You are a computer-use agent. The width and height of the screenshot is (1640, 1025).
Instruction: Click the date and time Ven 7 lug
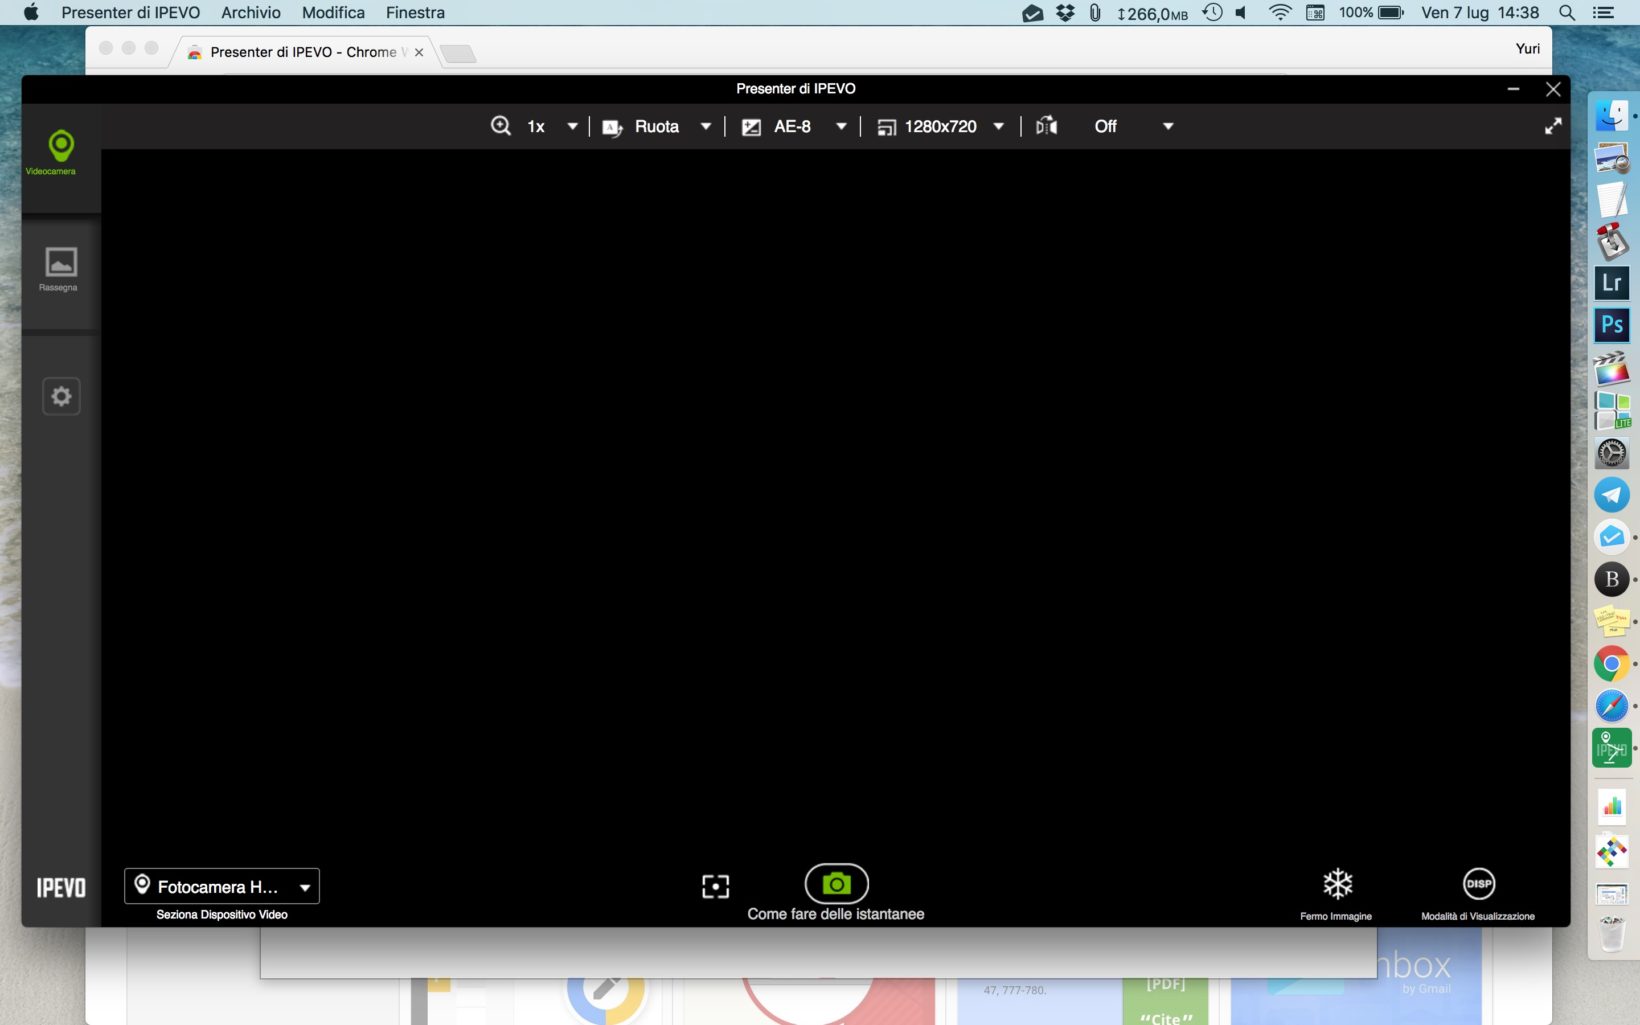click(x=1480, y=13)
